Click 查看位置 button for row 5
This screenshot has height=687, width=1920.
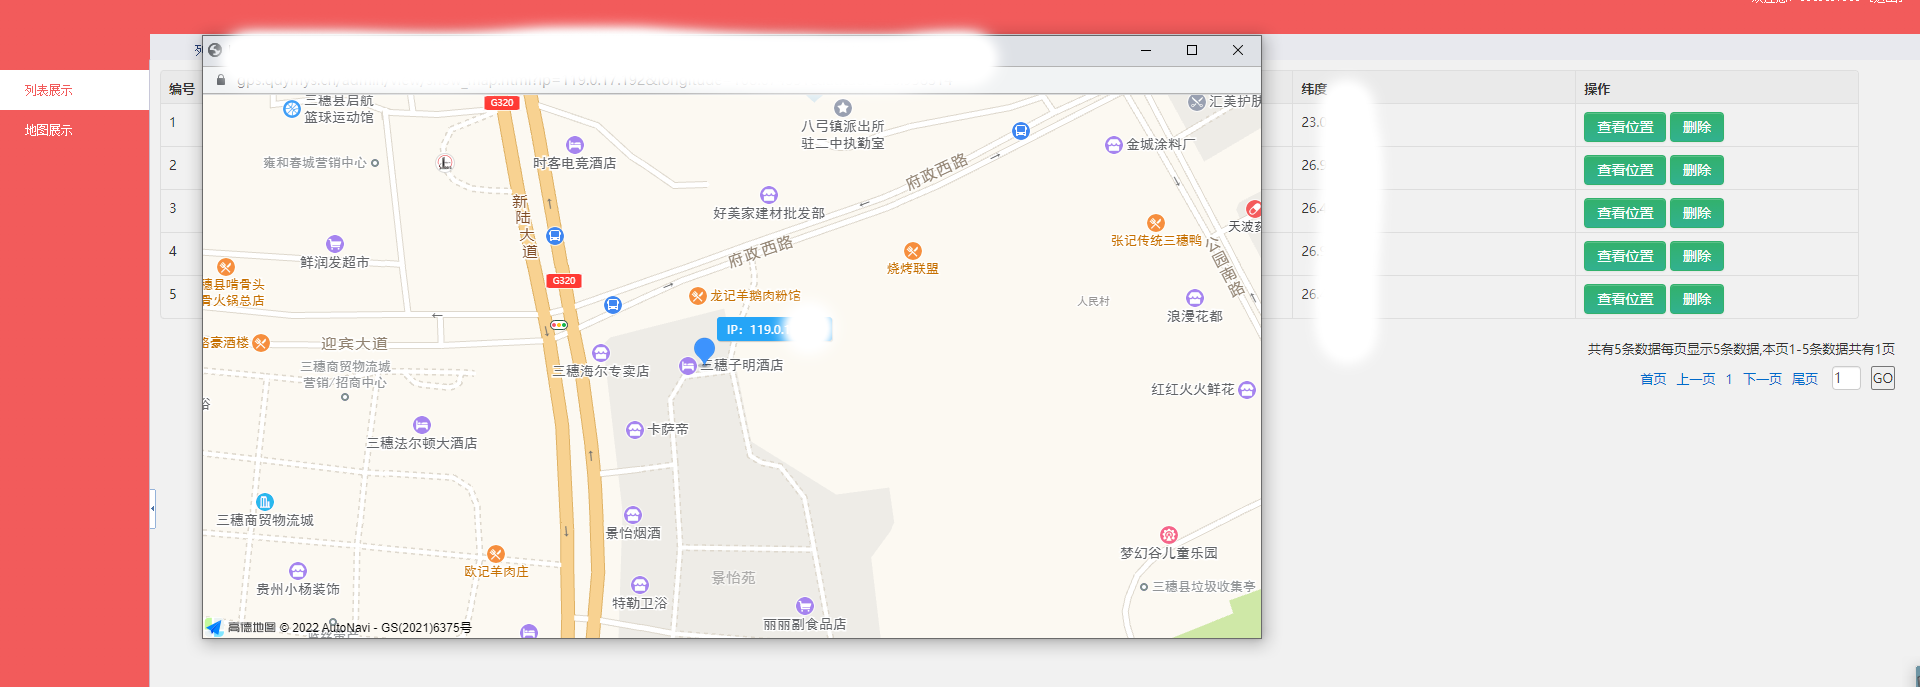point(1625,299)
